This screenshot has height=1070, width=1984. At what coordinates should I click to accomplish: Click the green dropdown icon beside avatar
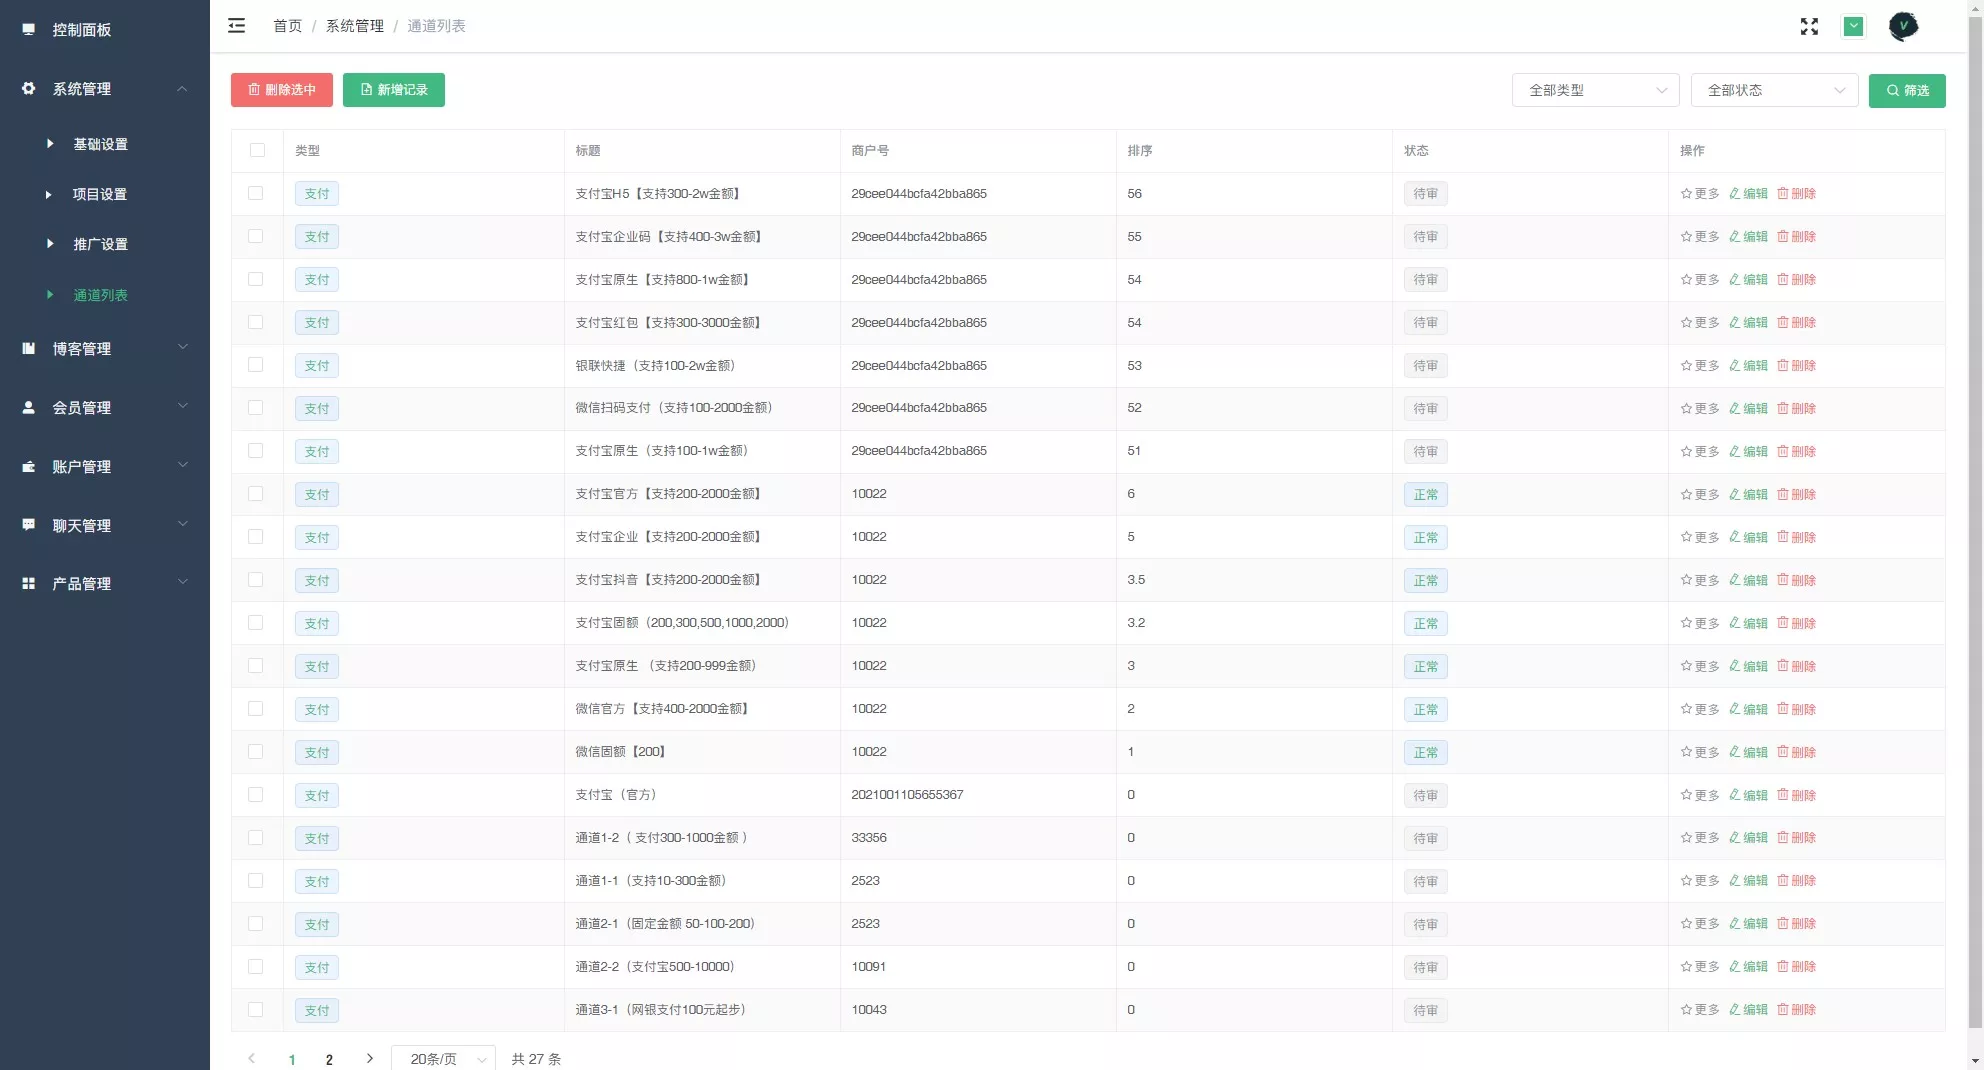[x=1853, y=27]
